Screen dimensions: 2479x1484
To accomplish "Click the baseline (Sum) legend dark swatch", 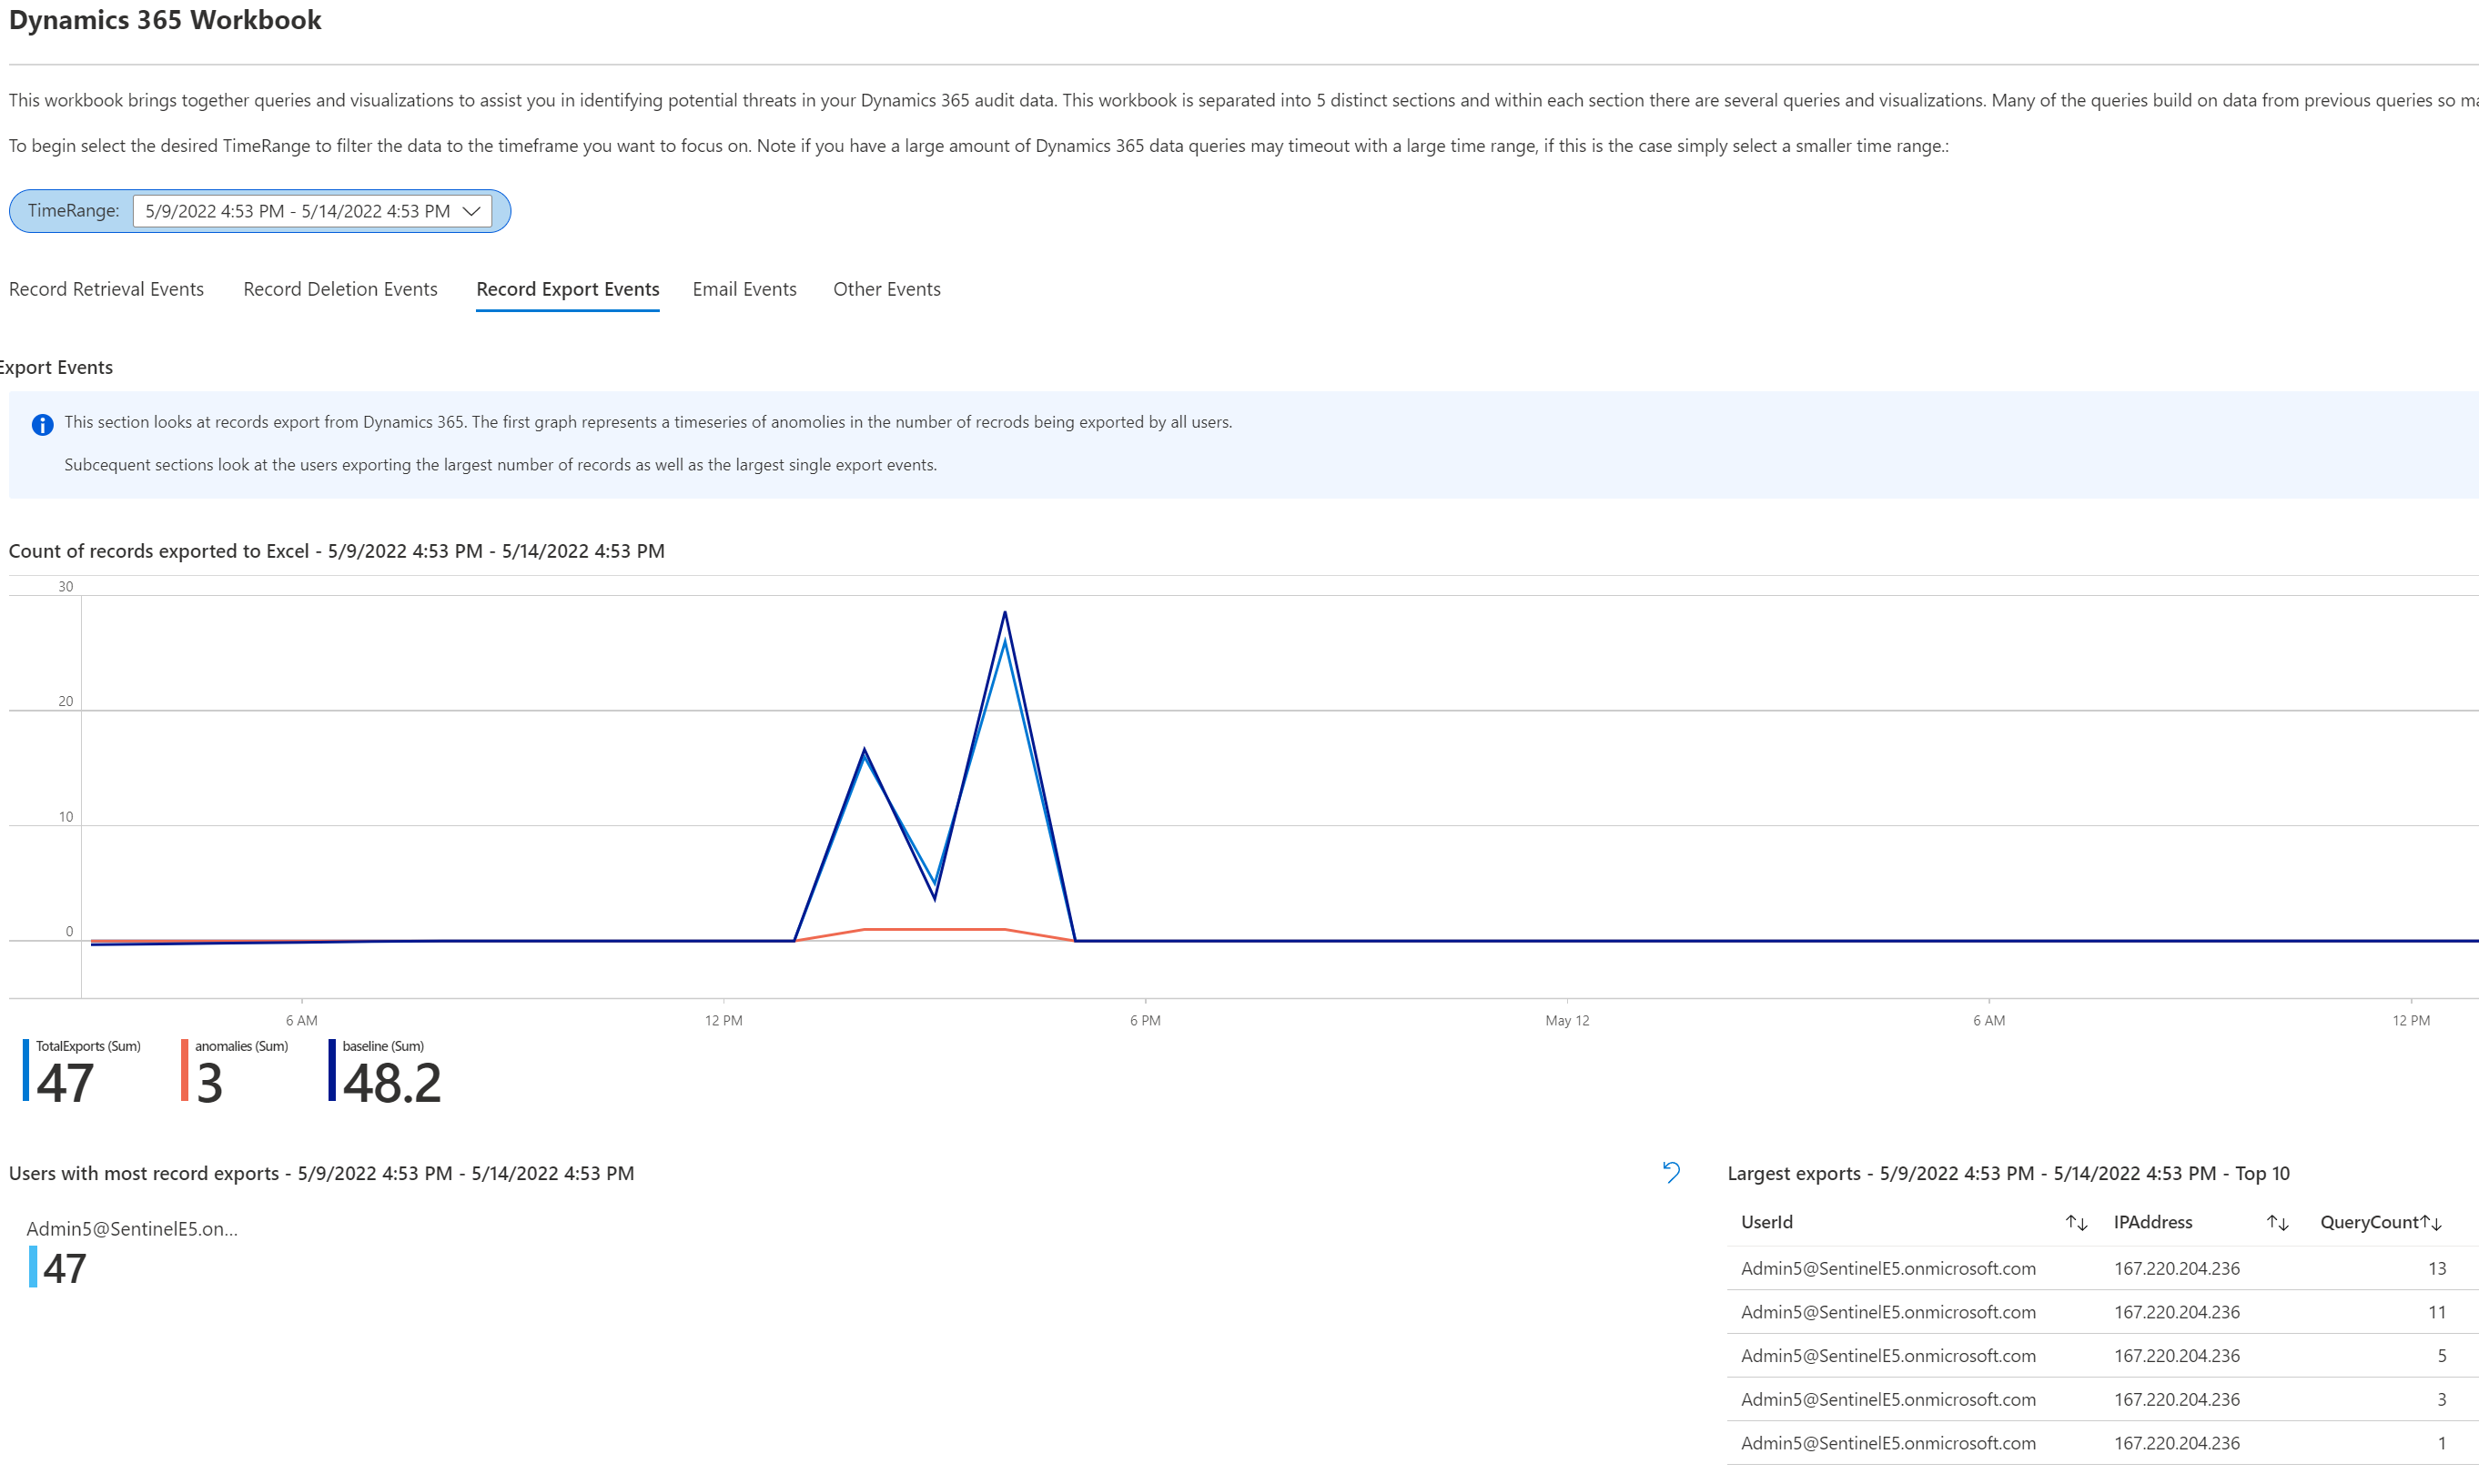I will tap(332, 1070).
